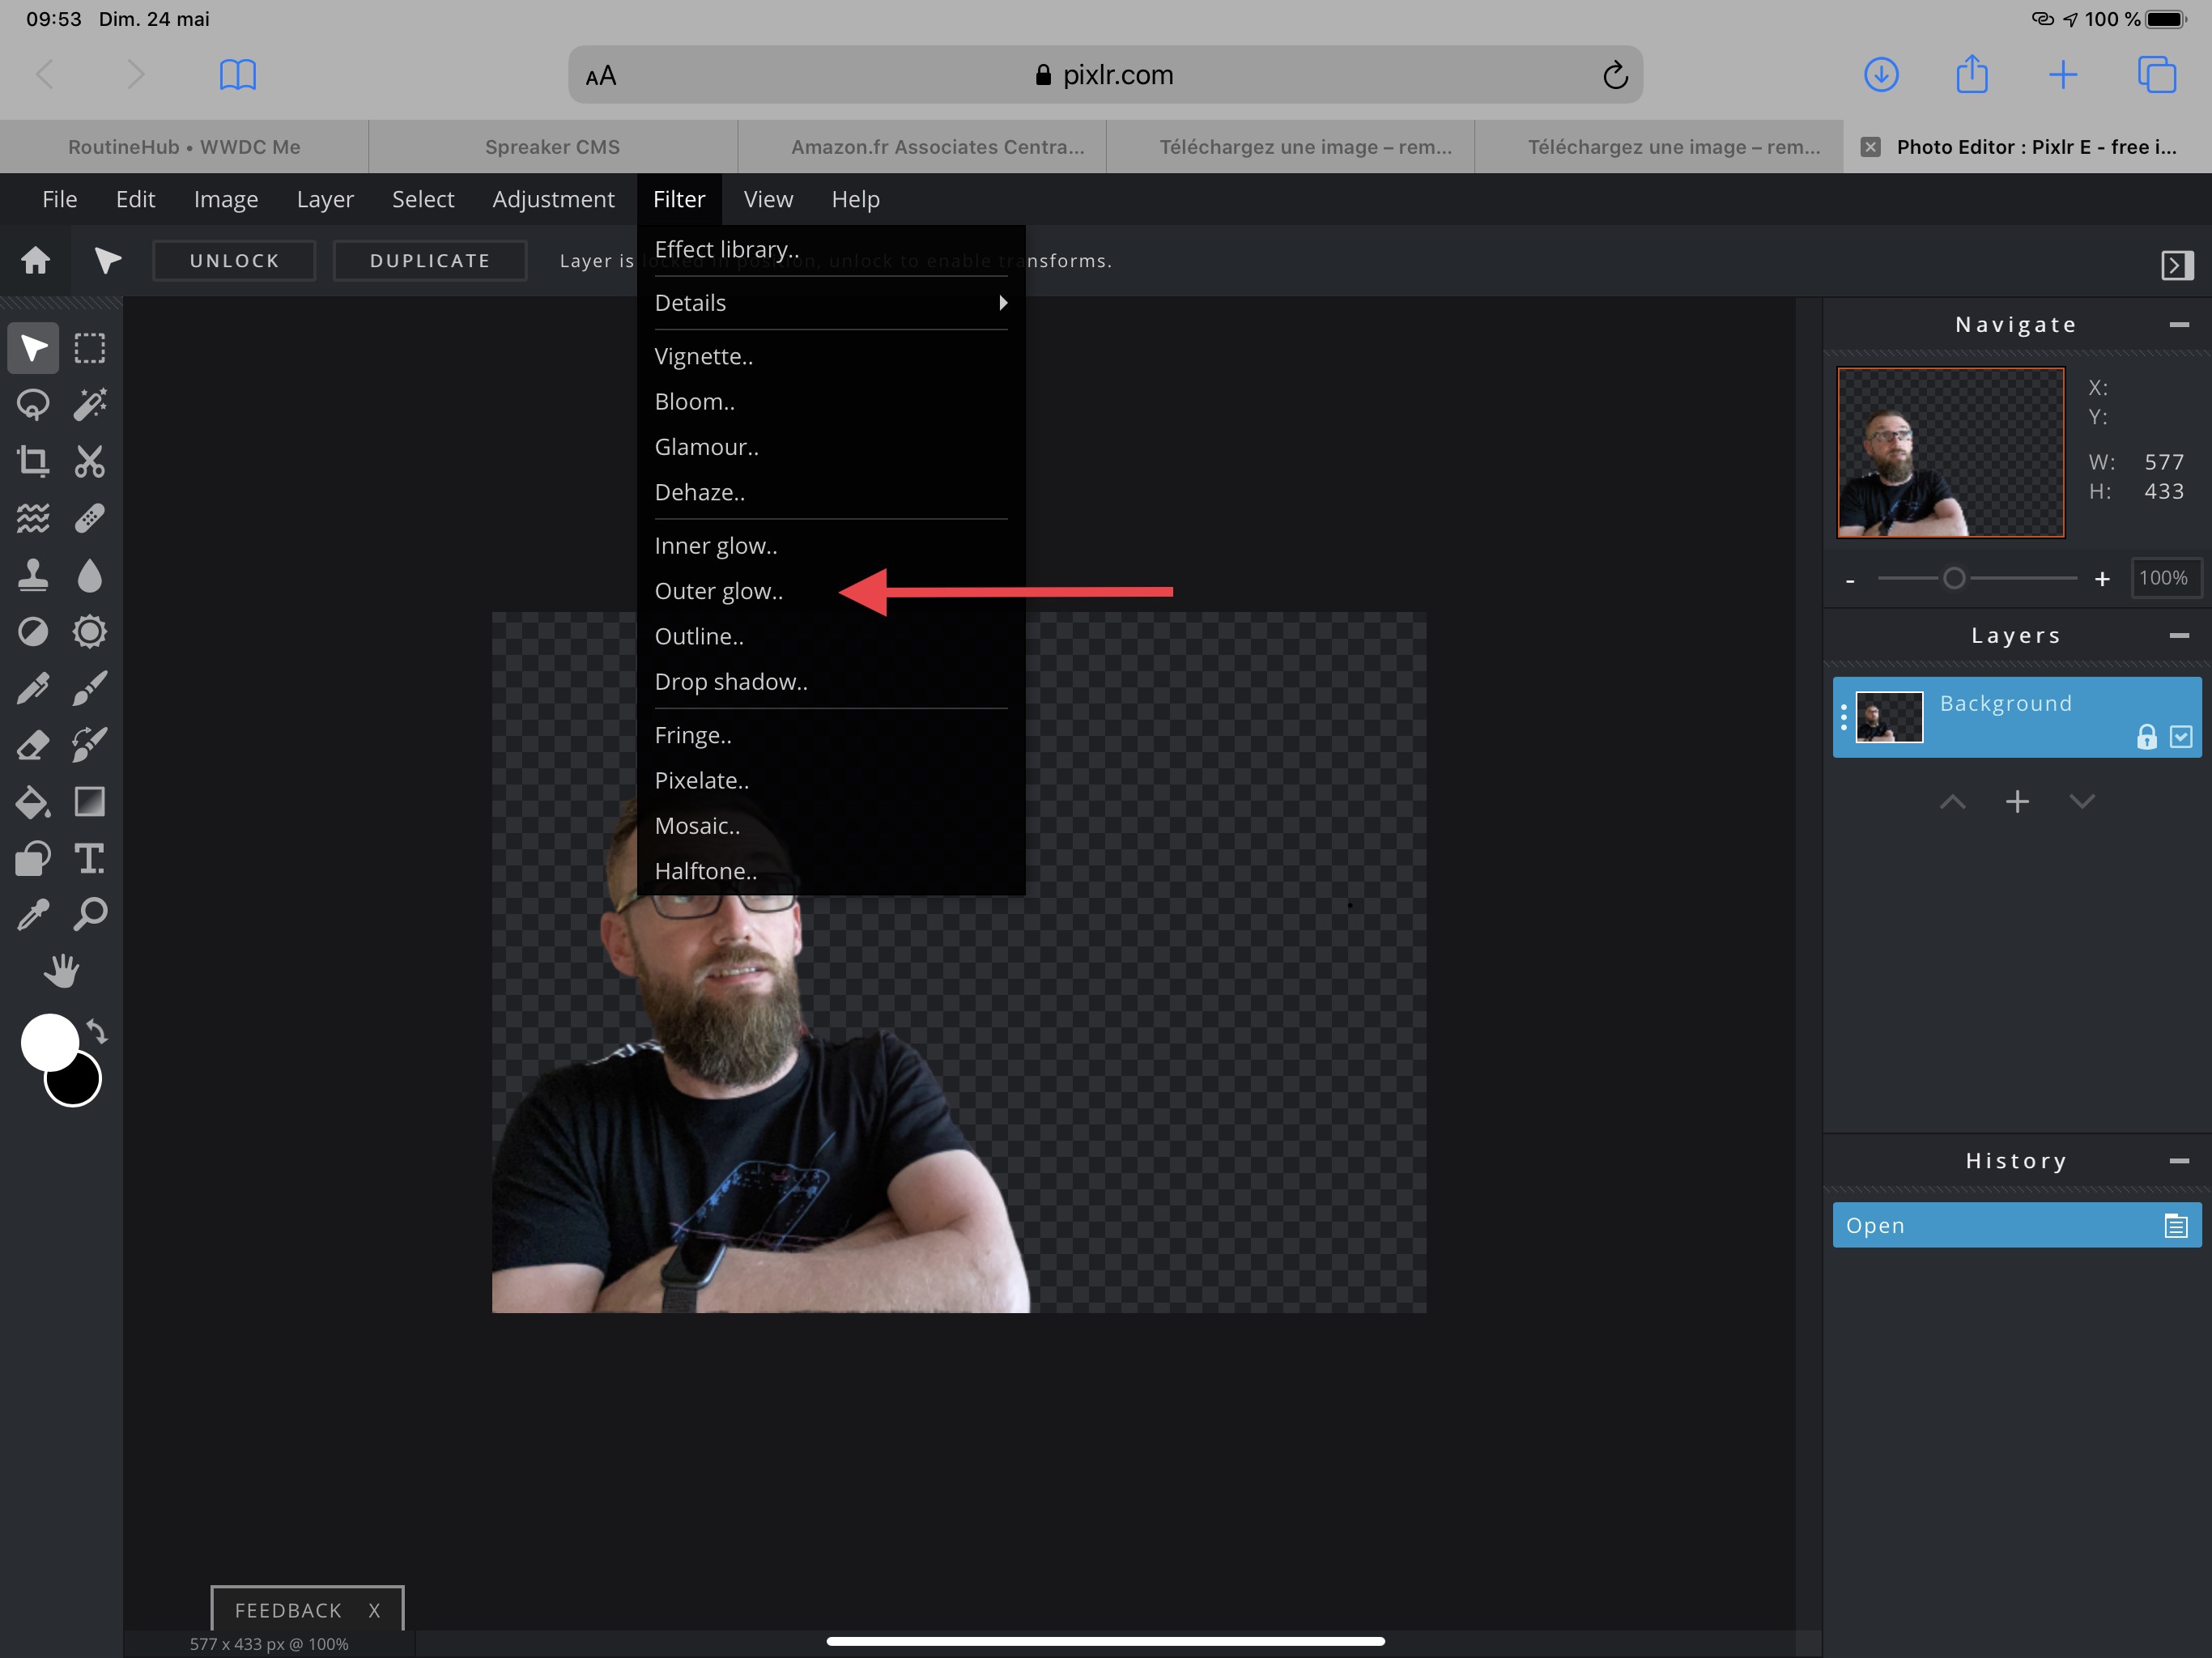Select the Magic Wand tool

click(89, 405)
